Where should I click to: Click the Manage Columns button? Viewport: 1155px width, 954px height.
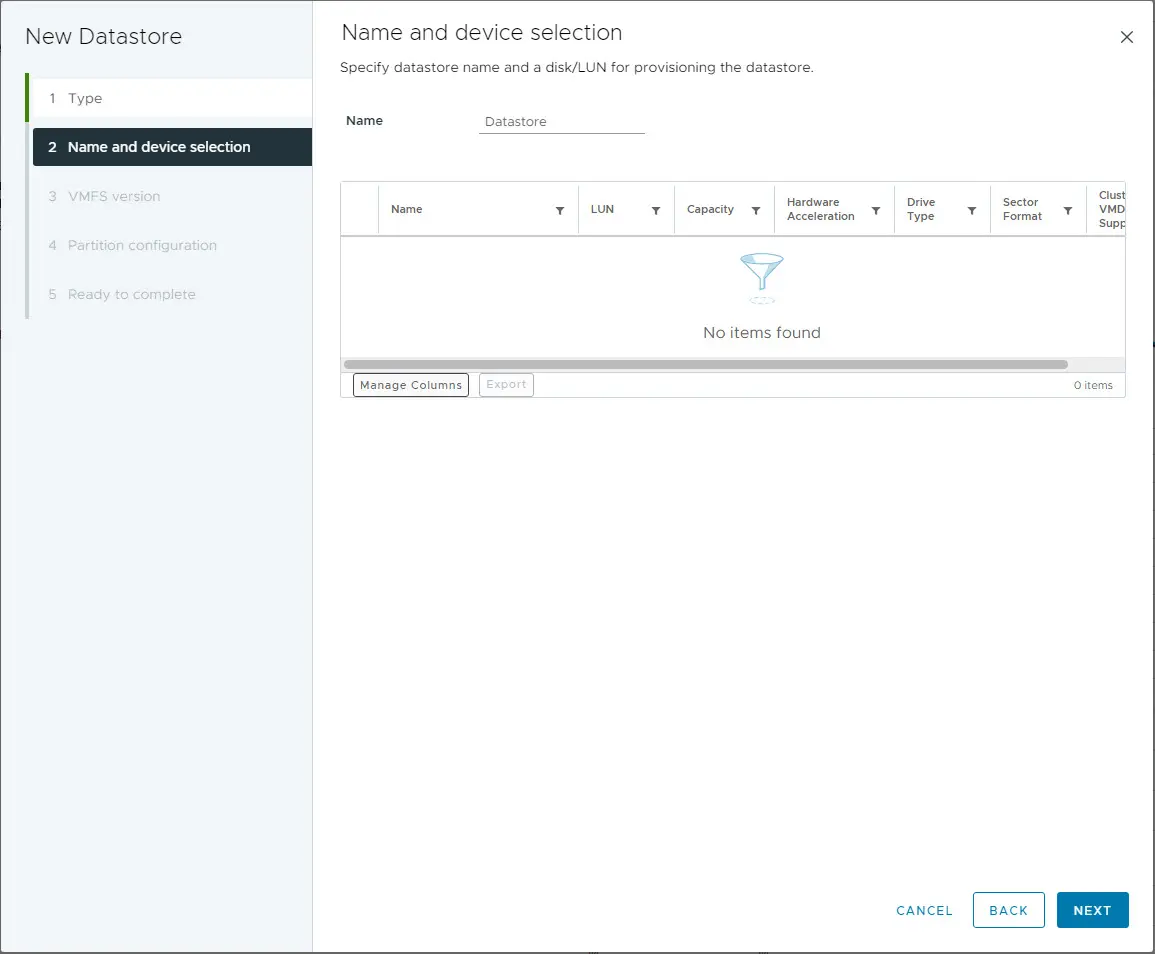[411, 385]
